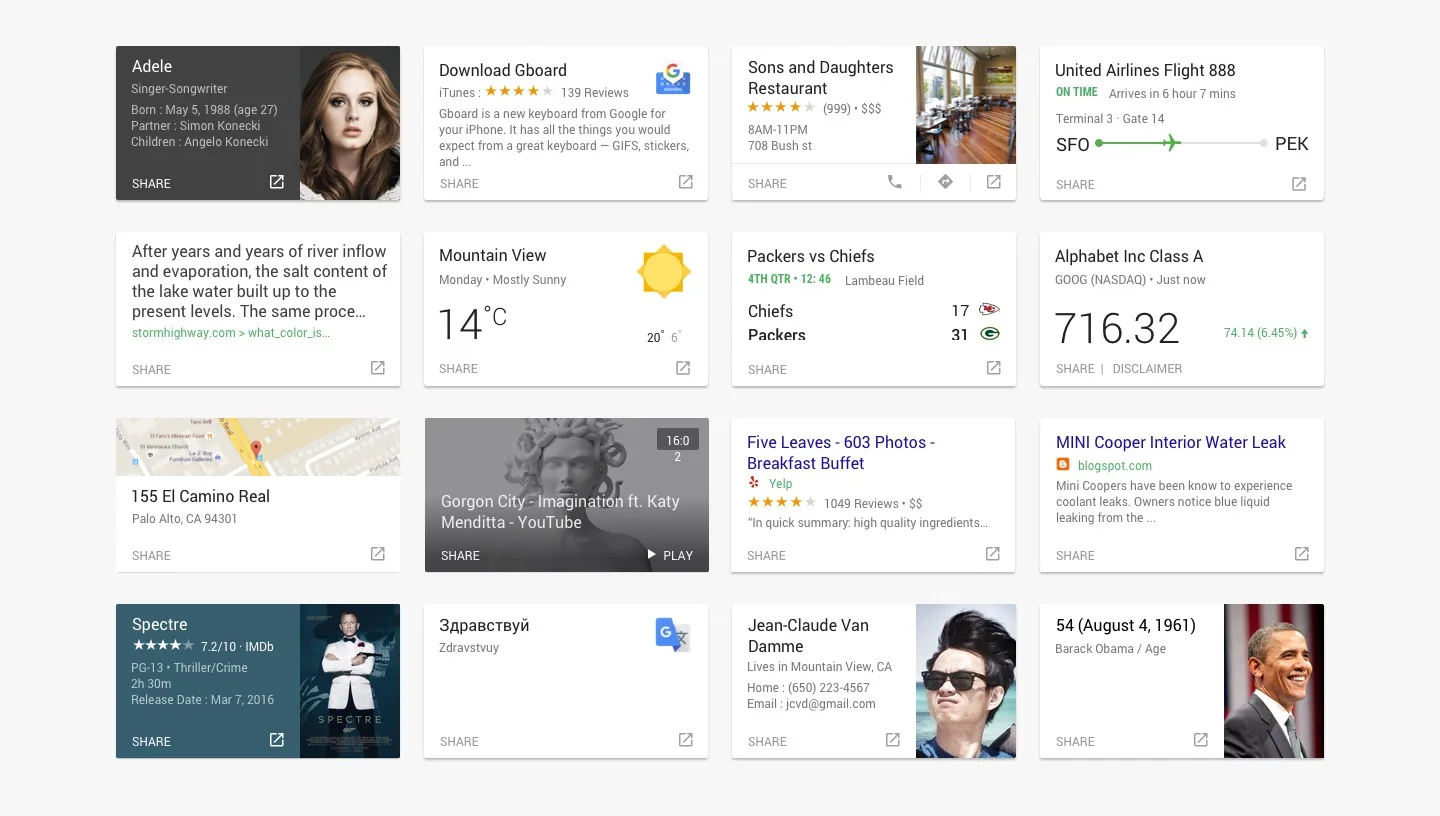Click the airplane icon on flight route
This screenshot has height=816, width=1440.
(x=1171, y=143)
